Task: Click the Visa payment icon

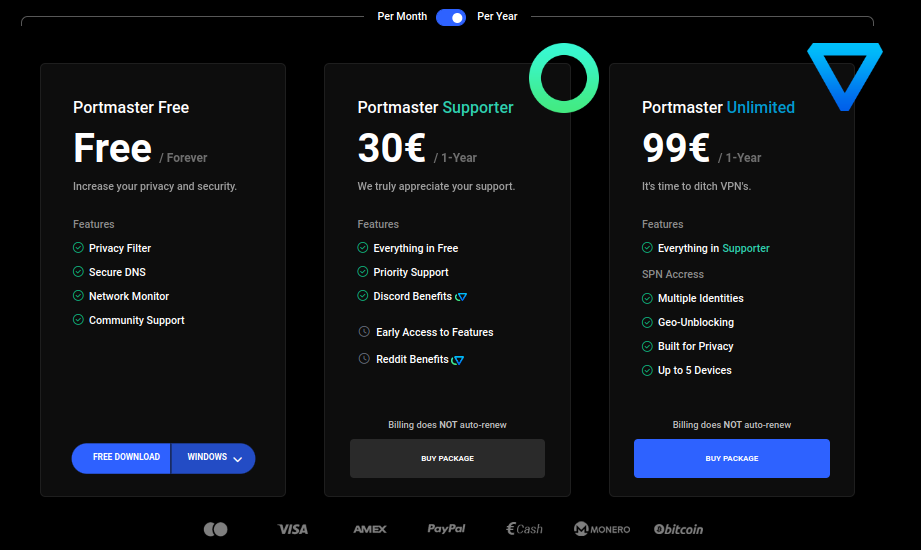Action: pos(293,529)
